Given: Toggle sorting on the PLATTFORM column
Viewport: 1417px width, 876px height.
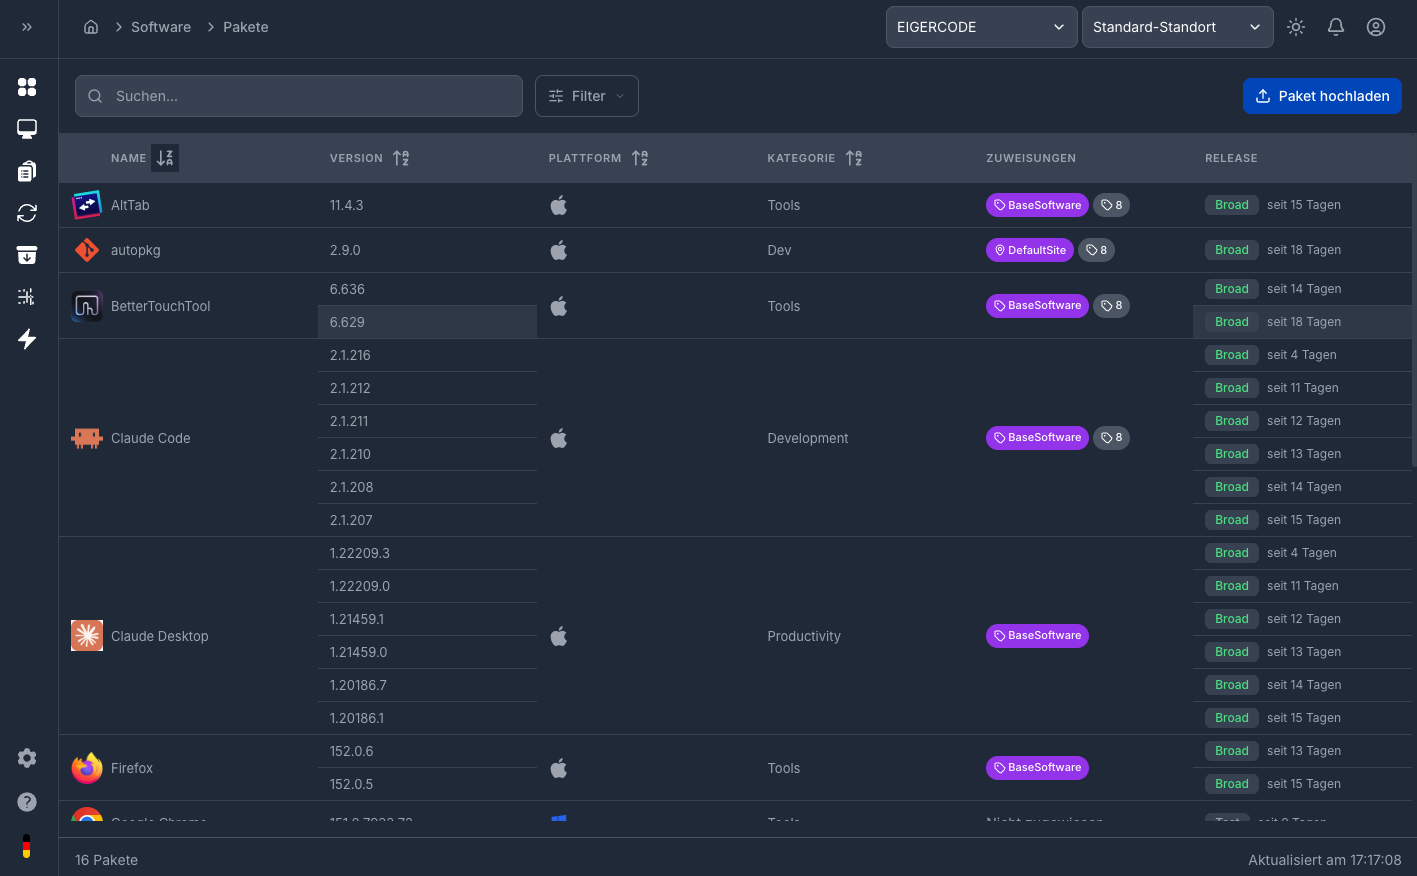Looking at the screenshot, I should click(640, 158).
